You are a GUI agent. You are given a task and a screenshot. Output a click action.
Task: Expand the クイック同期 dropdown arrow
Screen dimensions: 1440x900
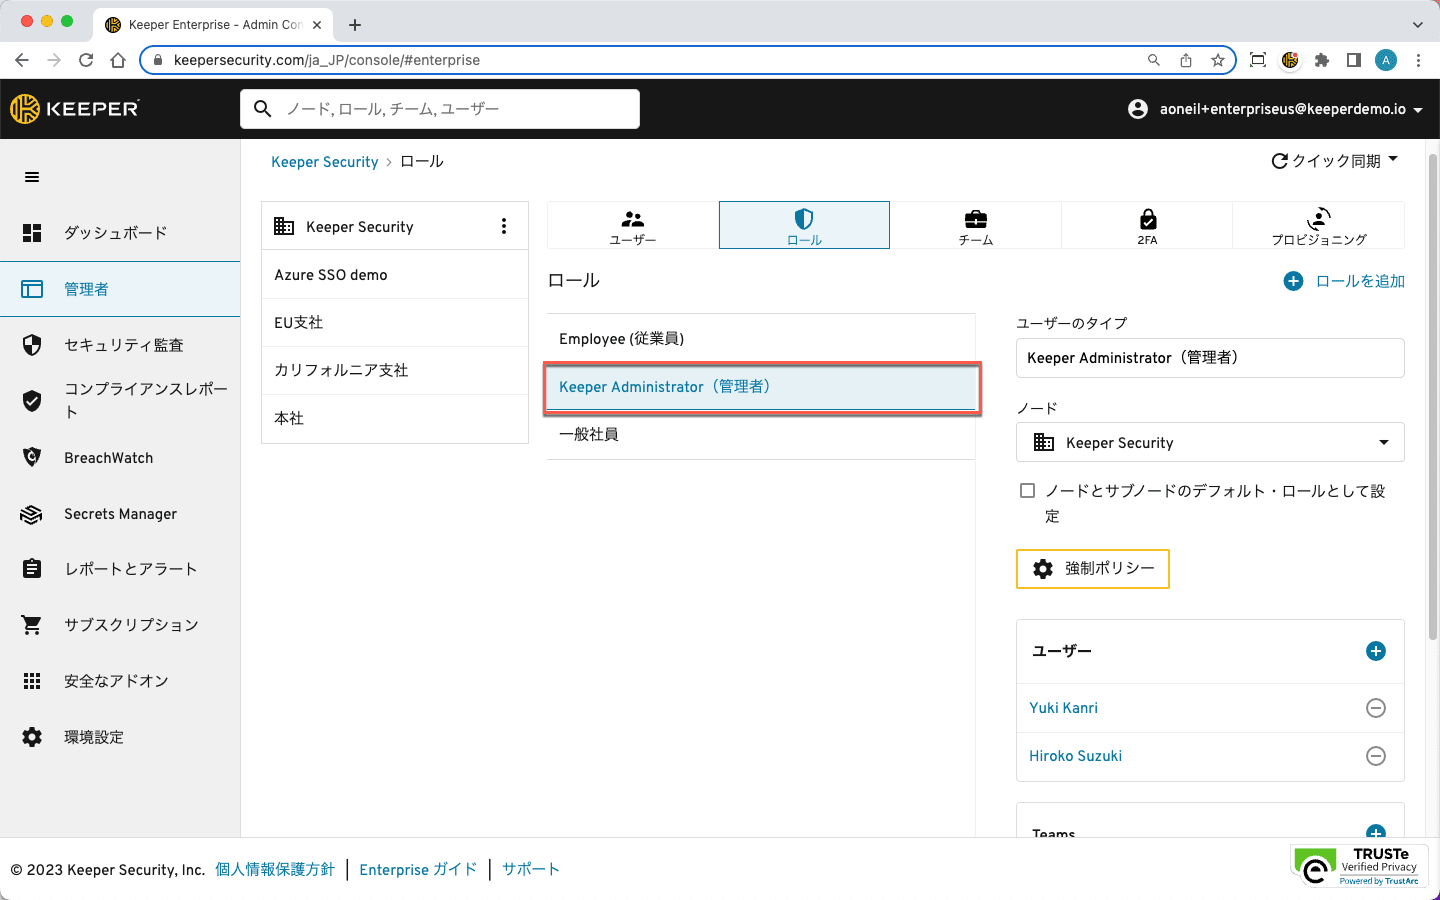(x=1393, y=160)
